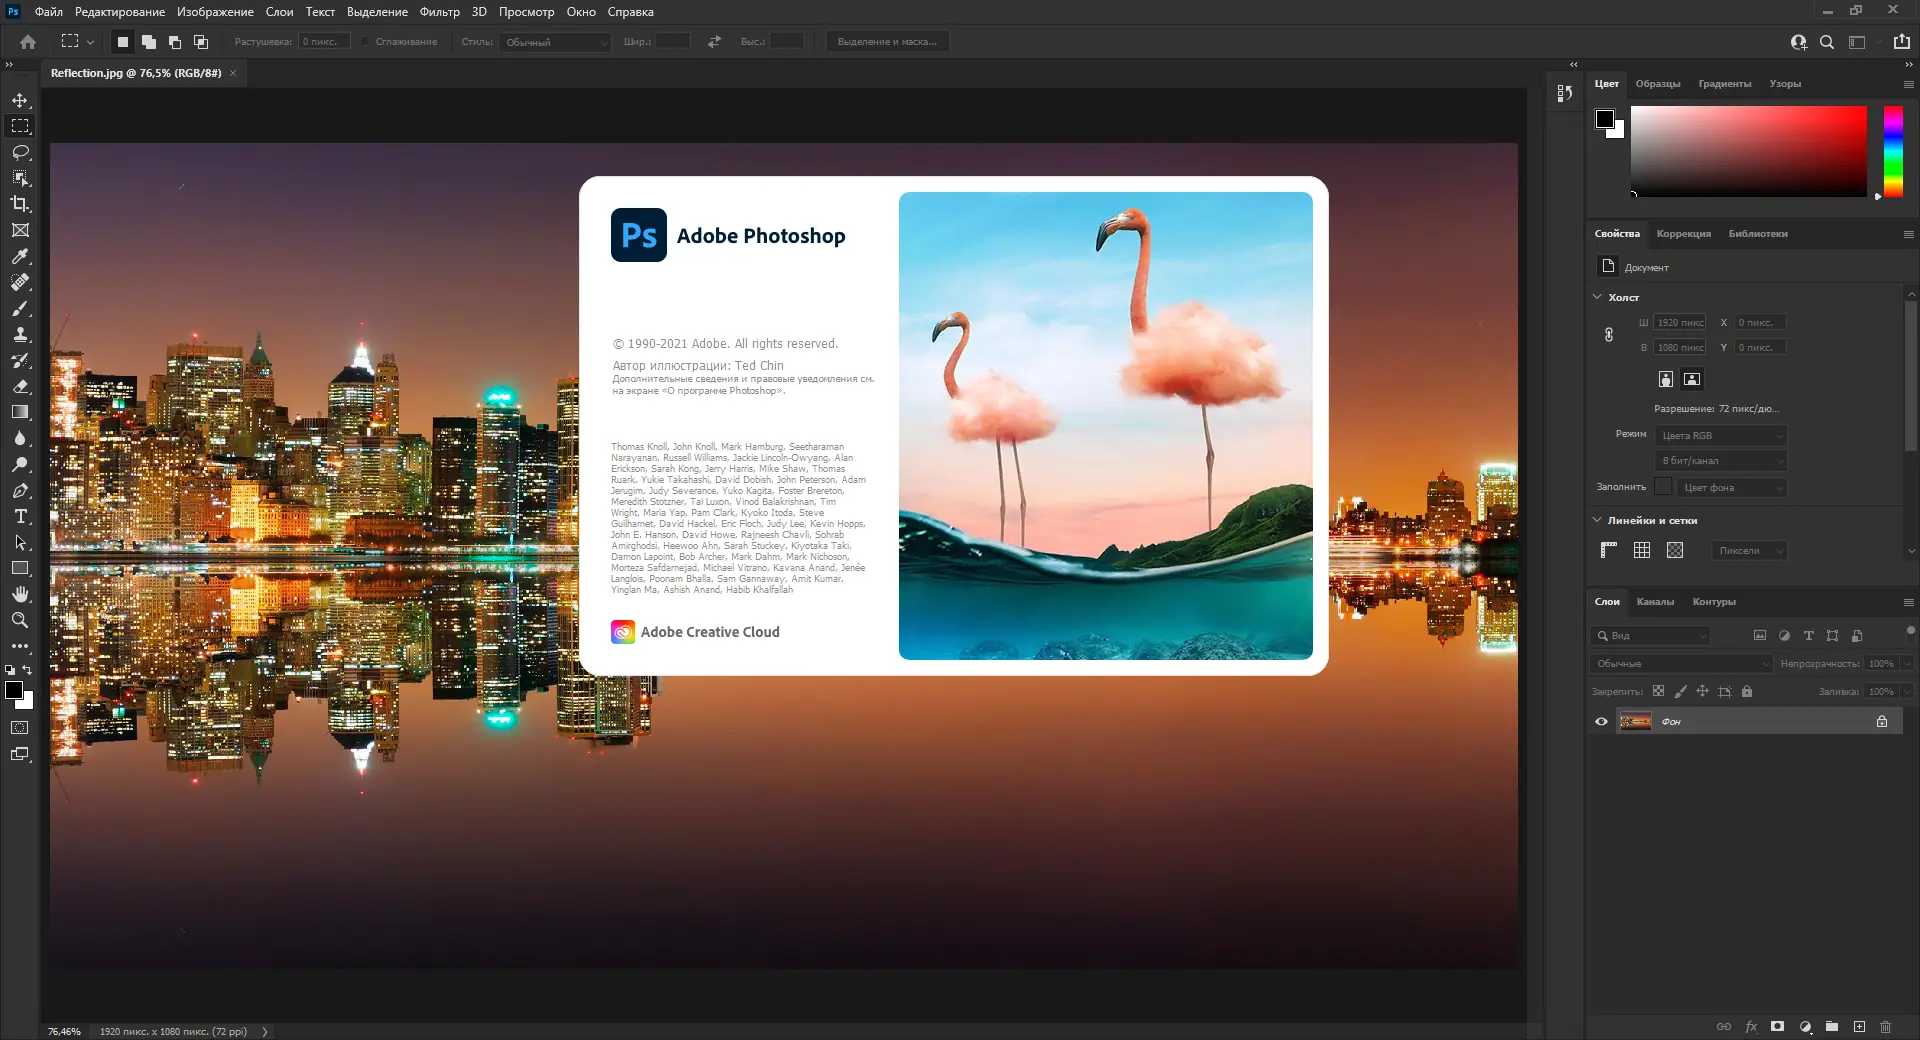Select the Eyedropper tool
The height and width of the screenshot is (1040, 1920).
click(x=20, y=256)
